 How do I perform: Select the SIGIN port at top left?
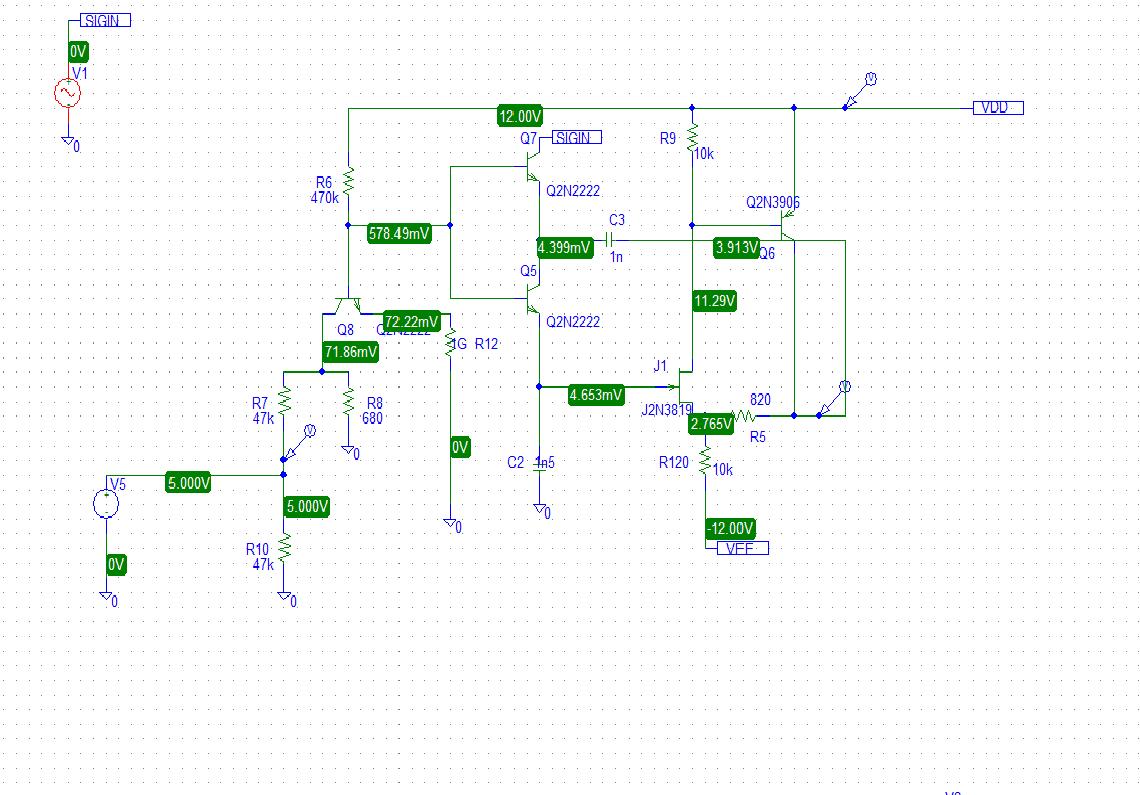click(x=105, y=20)
